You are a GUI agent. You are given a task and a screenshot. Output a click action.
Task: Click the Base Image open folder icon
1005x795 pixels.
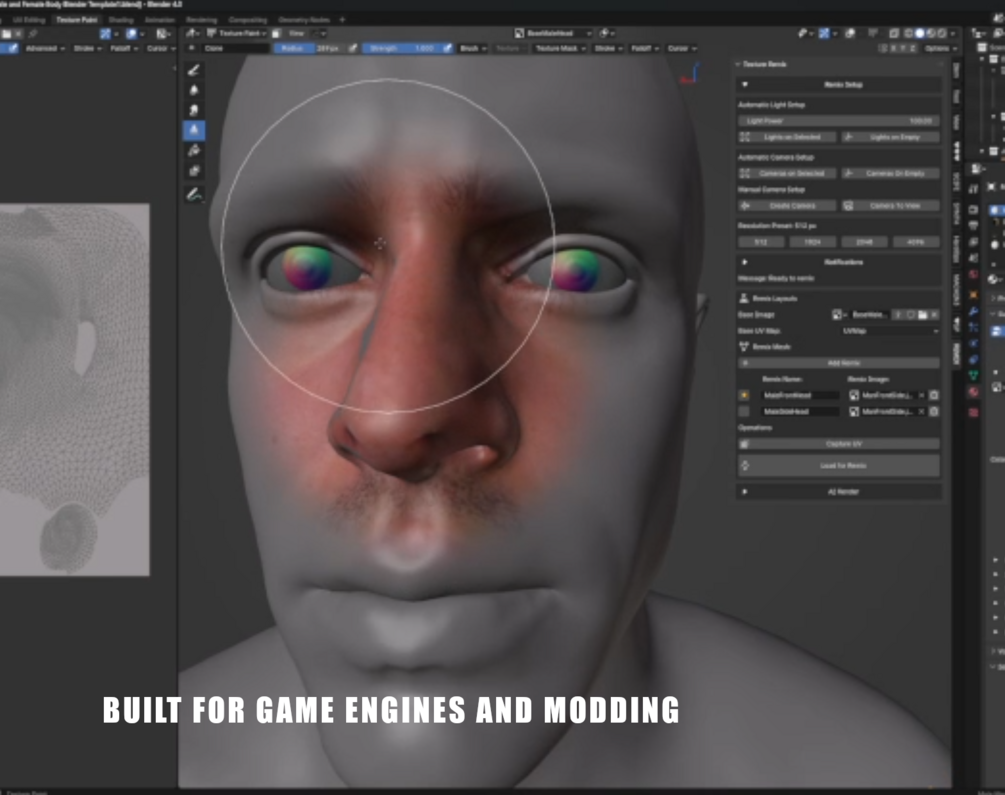[922, 315]
